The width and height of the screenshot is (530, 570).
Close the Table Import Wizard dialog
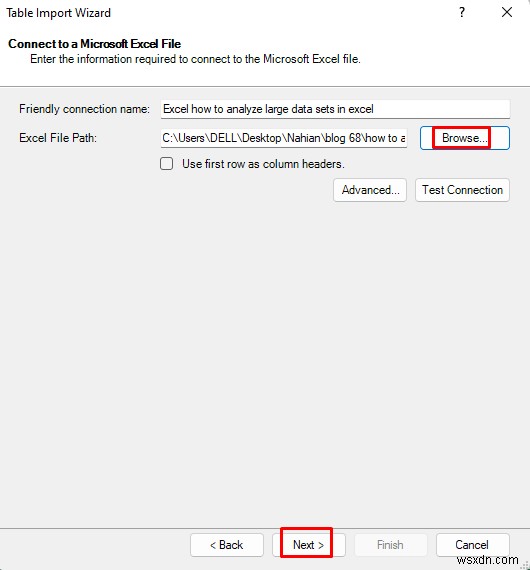tap(507, 12)
